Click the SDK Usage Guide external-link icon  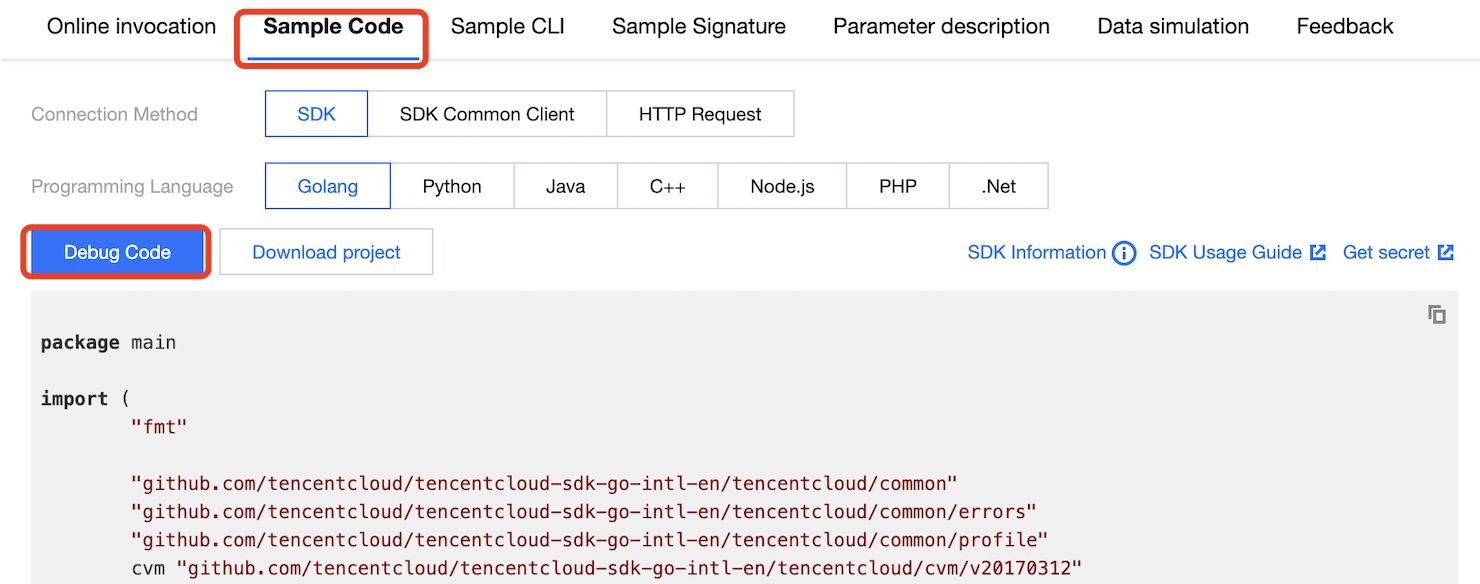[1318, 253]
